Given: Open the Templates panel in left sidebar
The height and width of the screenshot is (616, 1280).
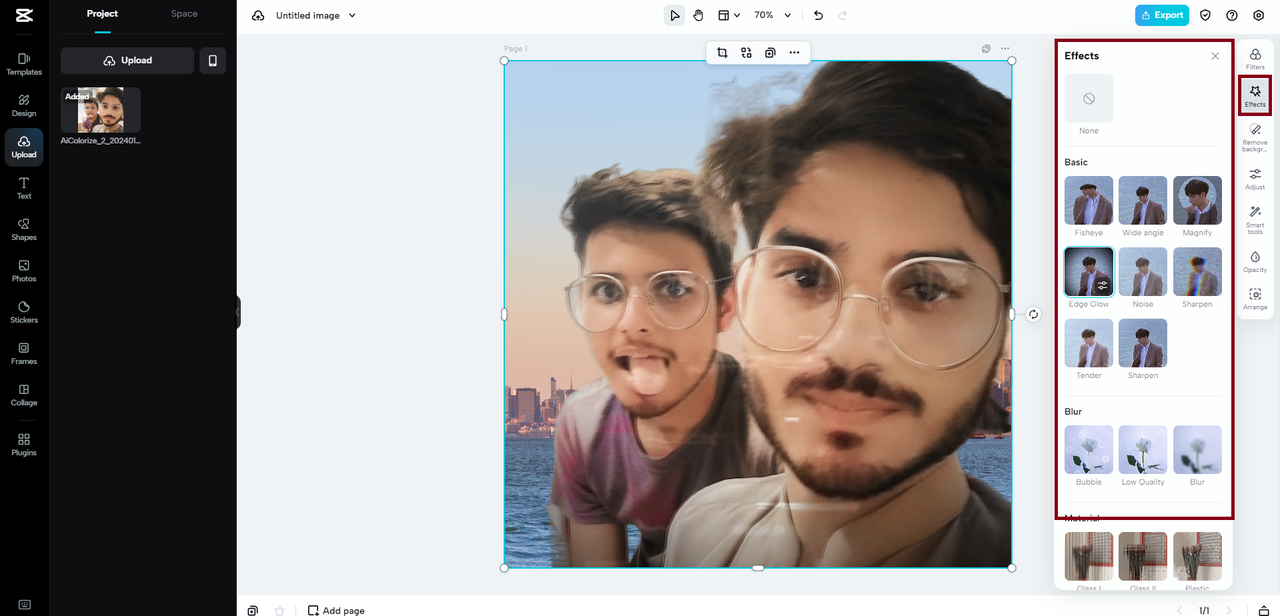Looking at the screenshot, I should [24, 64].
